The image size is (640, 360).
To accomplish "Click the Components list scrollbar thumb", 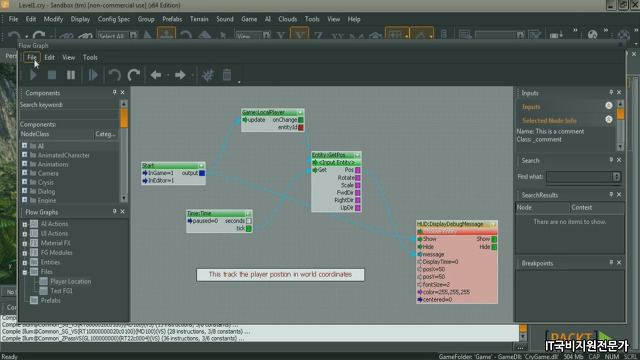I will coord(124,118).
